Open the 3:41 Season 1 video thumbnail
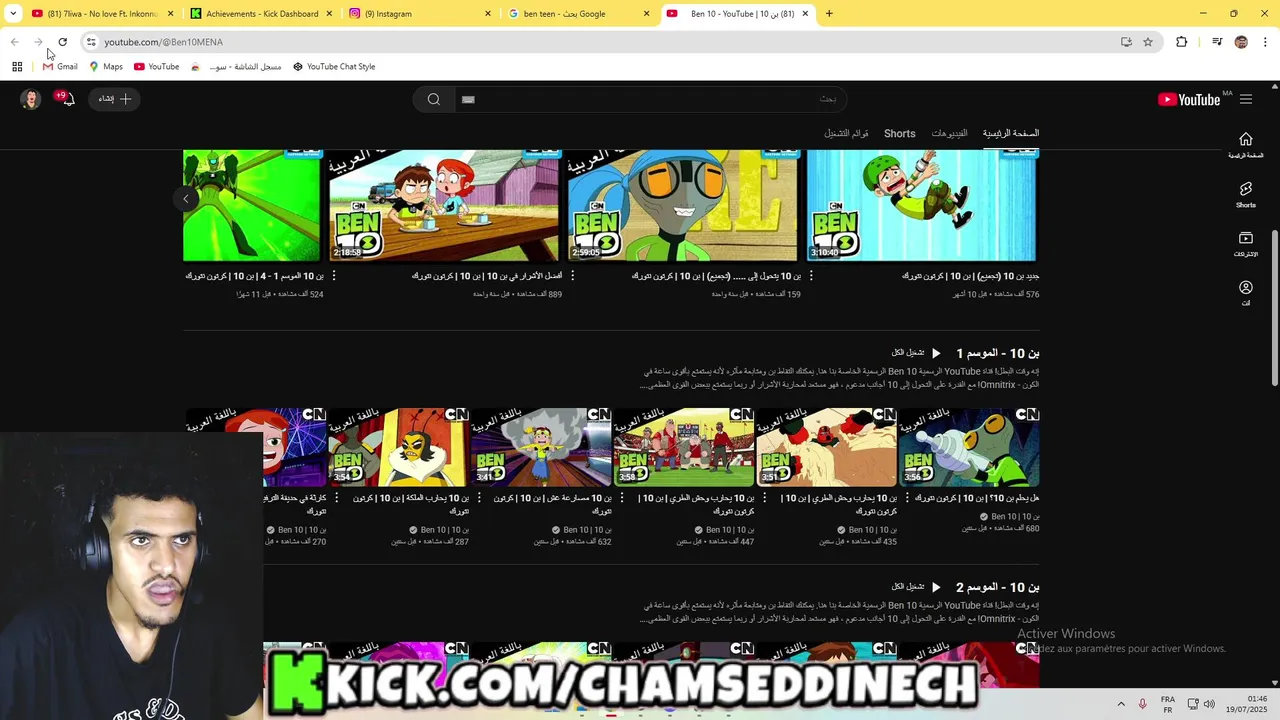 pos(541,447)
